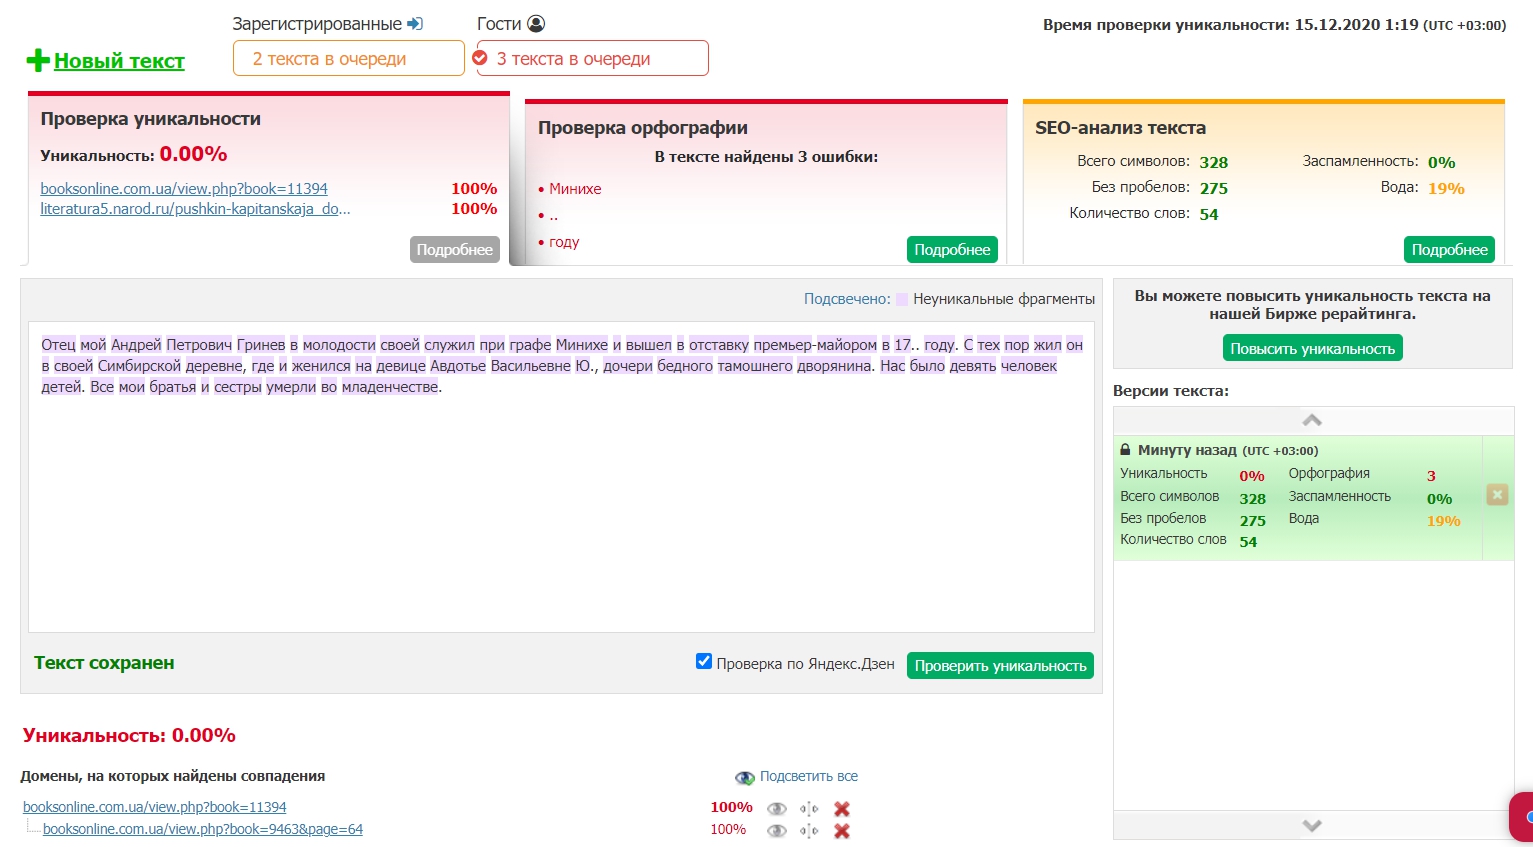This screenshot has width=1533, height=847.
Task: Click the lilac Неуникальные фрагменты legend swatch
Action: point(902,299)
